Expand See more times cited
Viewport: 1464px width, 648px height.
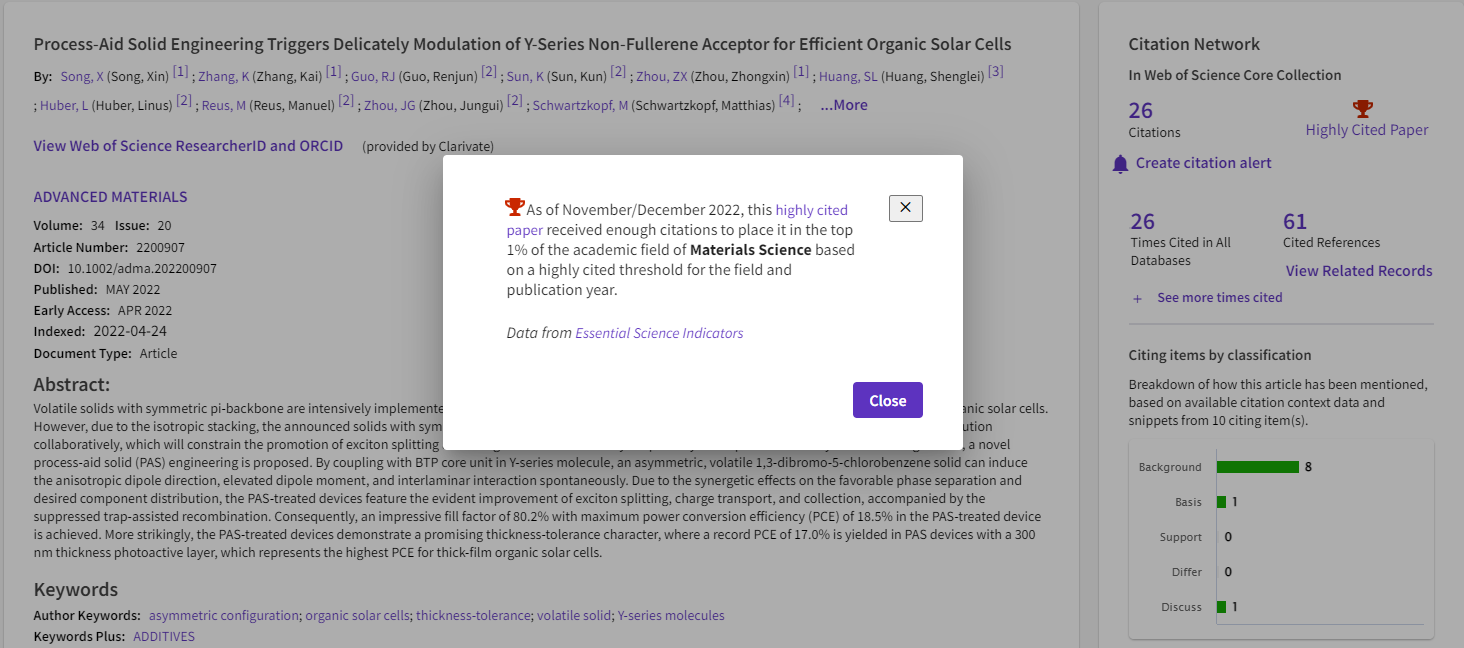pyautogui.click(x=1219, y=297)
